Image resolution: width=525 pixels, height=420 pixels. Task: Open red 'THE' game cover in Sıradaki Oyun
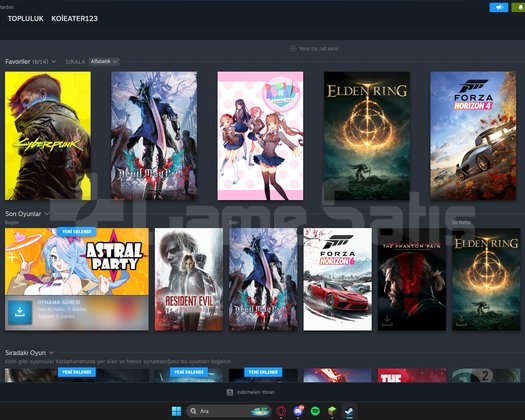(412, 375)
